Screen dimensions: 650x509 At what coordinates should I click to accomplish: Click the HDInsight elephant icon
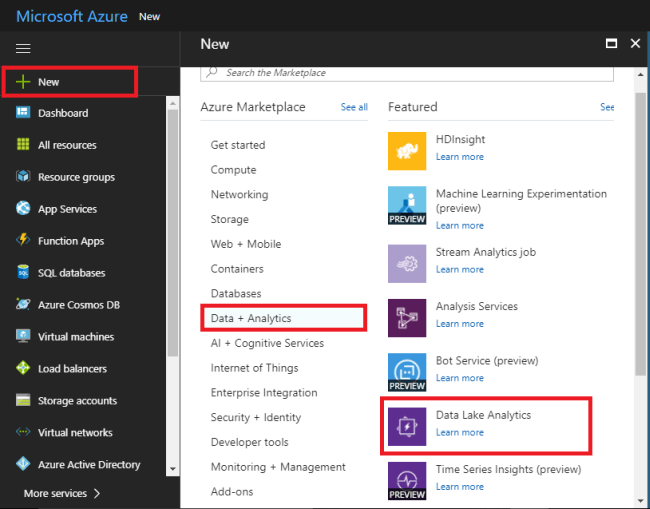coord(407,151)
